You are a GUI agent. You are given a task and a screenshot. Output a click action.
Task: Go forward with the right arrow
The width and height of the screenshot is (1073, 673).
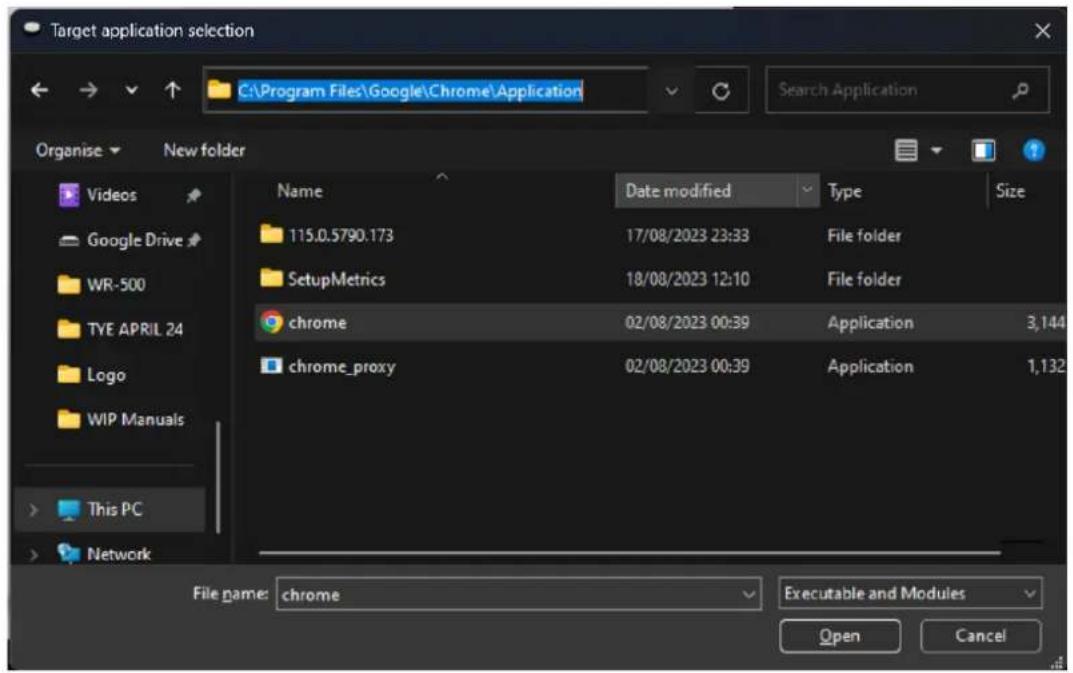click(88, 90)
